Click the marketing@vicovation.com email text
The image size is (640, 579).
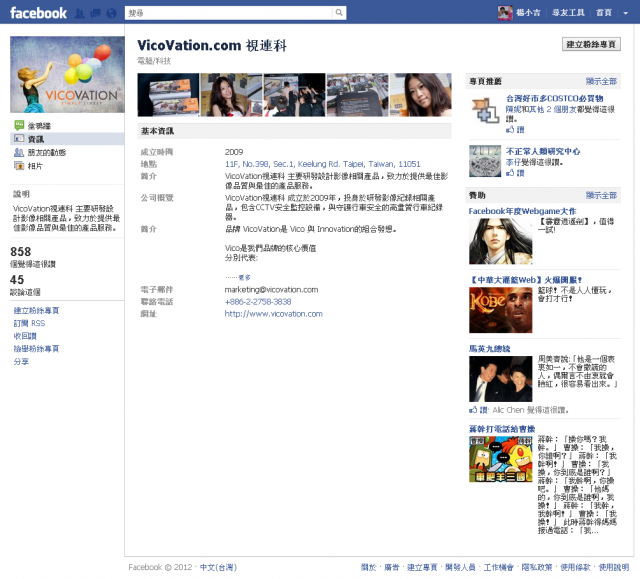(x=271, y=290)
